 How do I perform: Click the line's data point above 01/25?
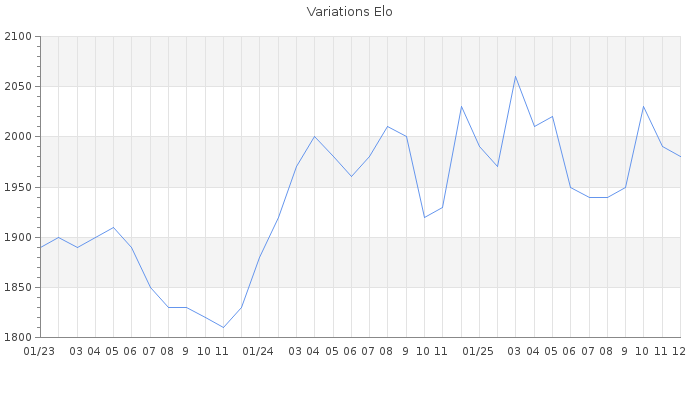(479, 147)
